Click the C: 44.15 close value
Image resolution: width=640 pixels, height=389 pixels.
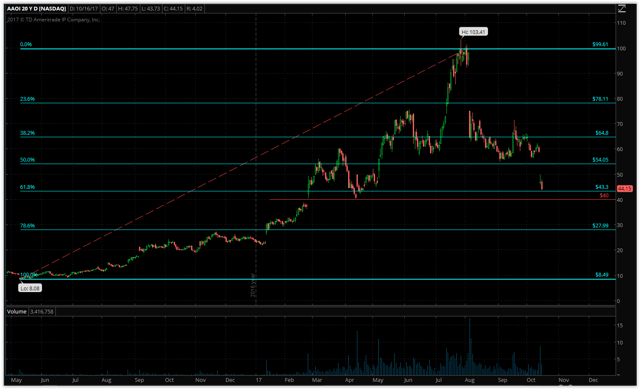(x=173, y=9)
